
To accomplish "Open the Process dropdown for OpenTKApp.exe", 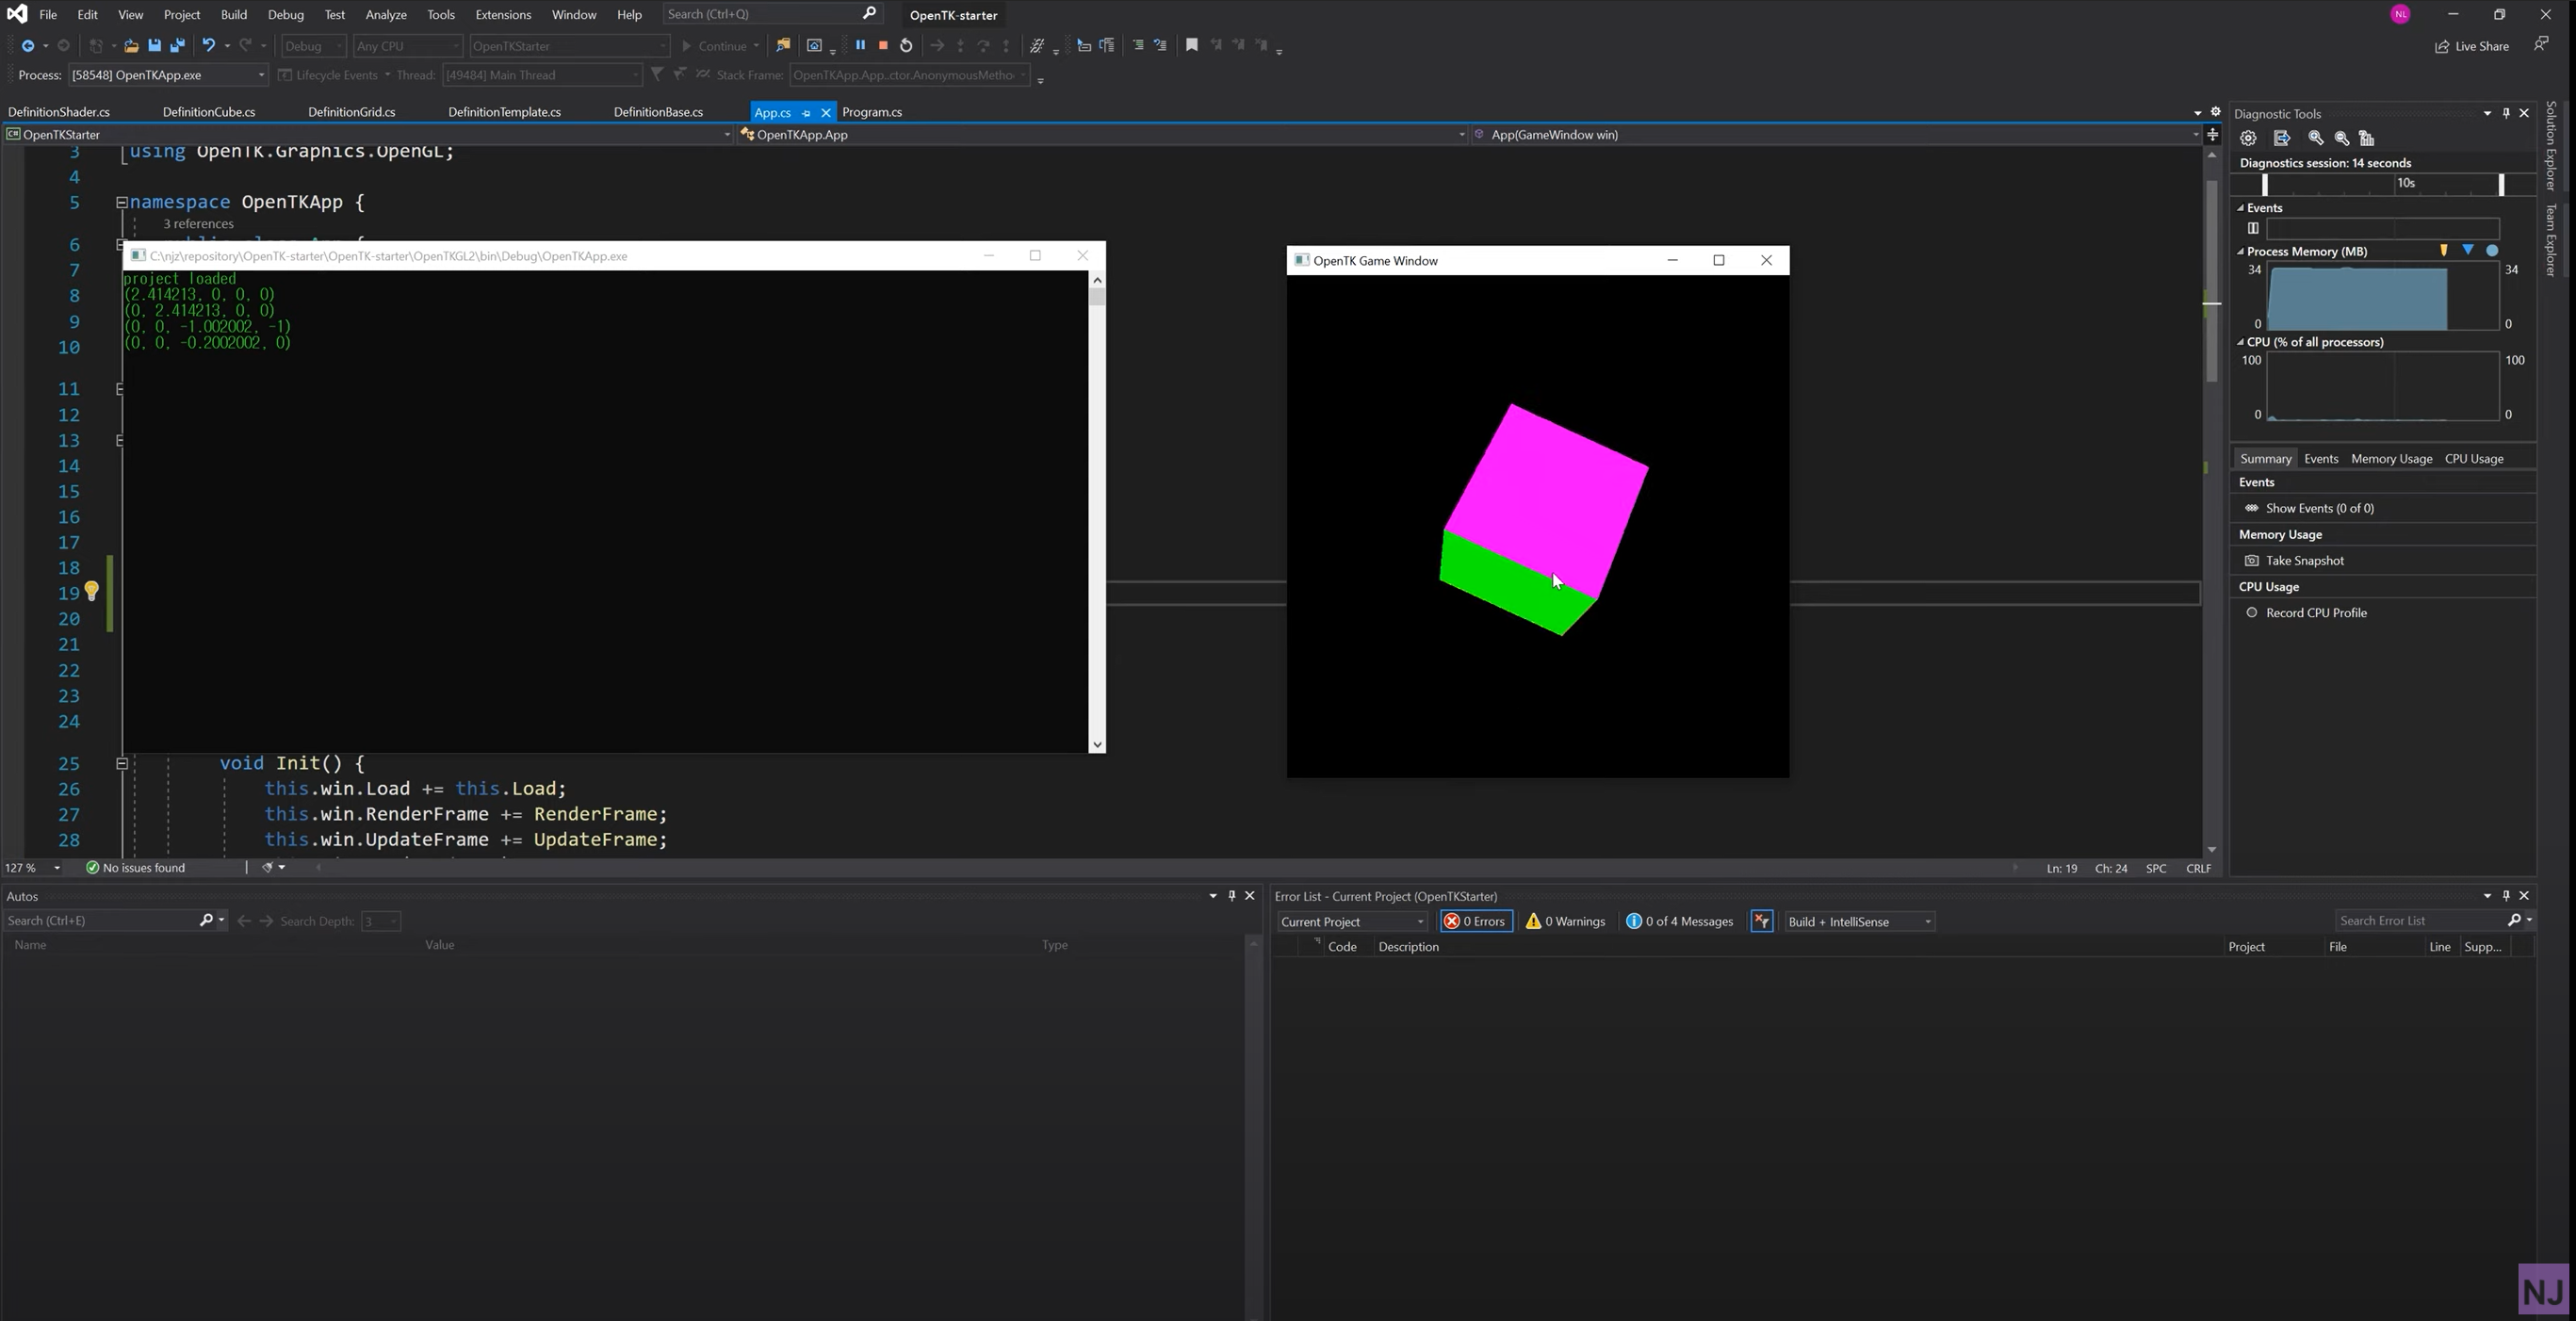I will (261, 75).
